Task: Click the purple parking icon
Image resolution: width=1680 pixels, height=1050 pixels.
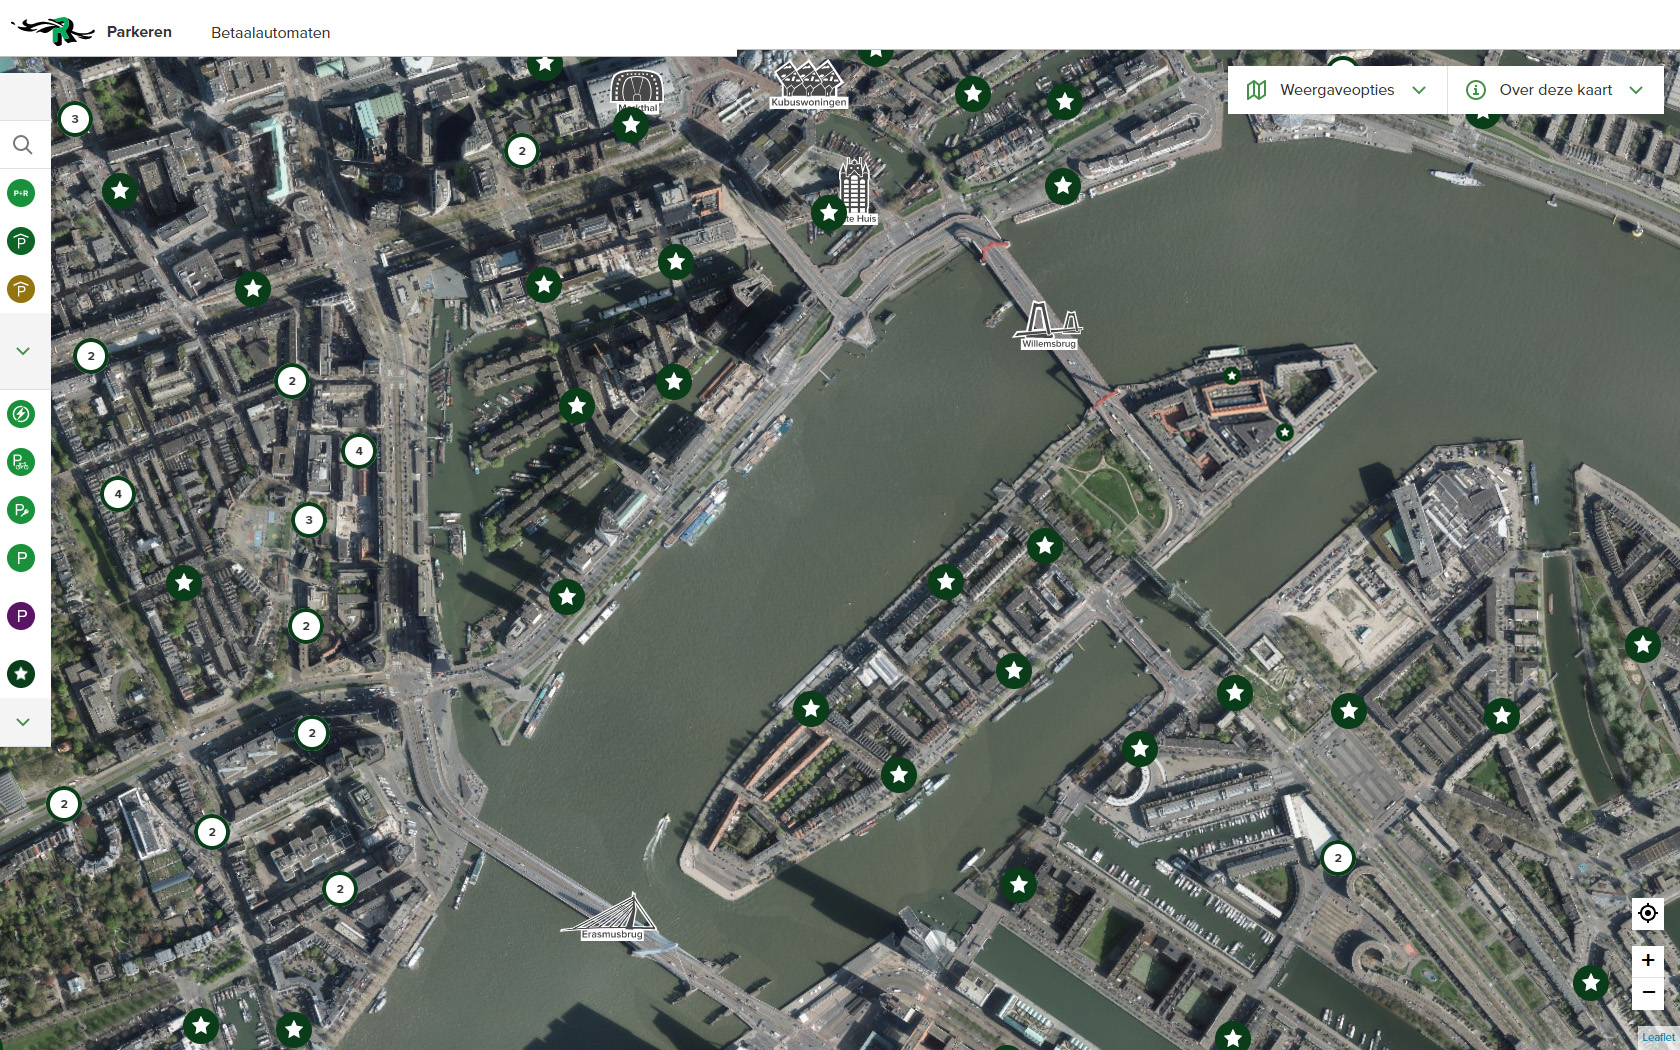Action: tap(21, 616)
